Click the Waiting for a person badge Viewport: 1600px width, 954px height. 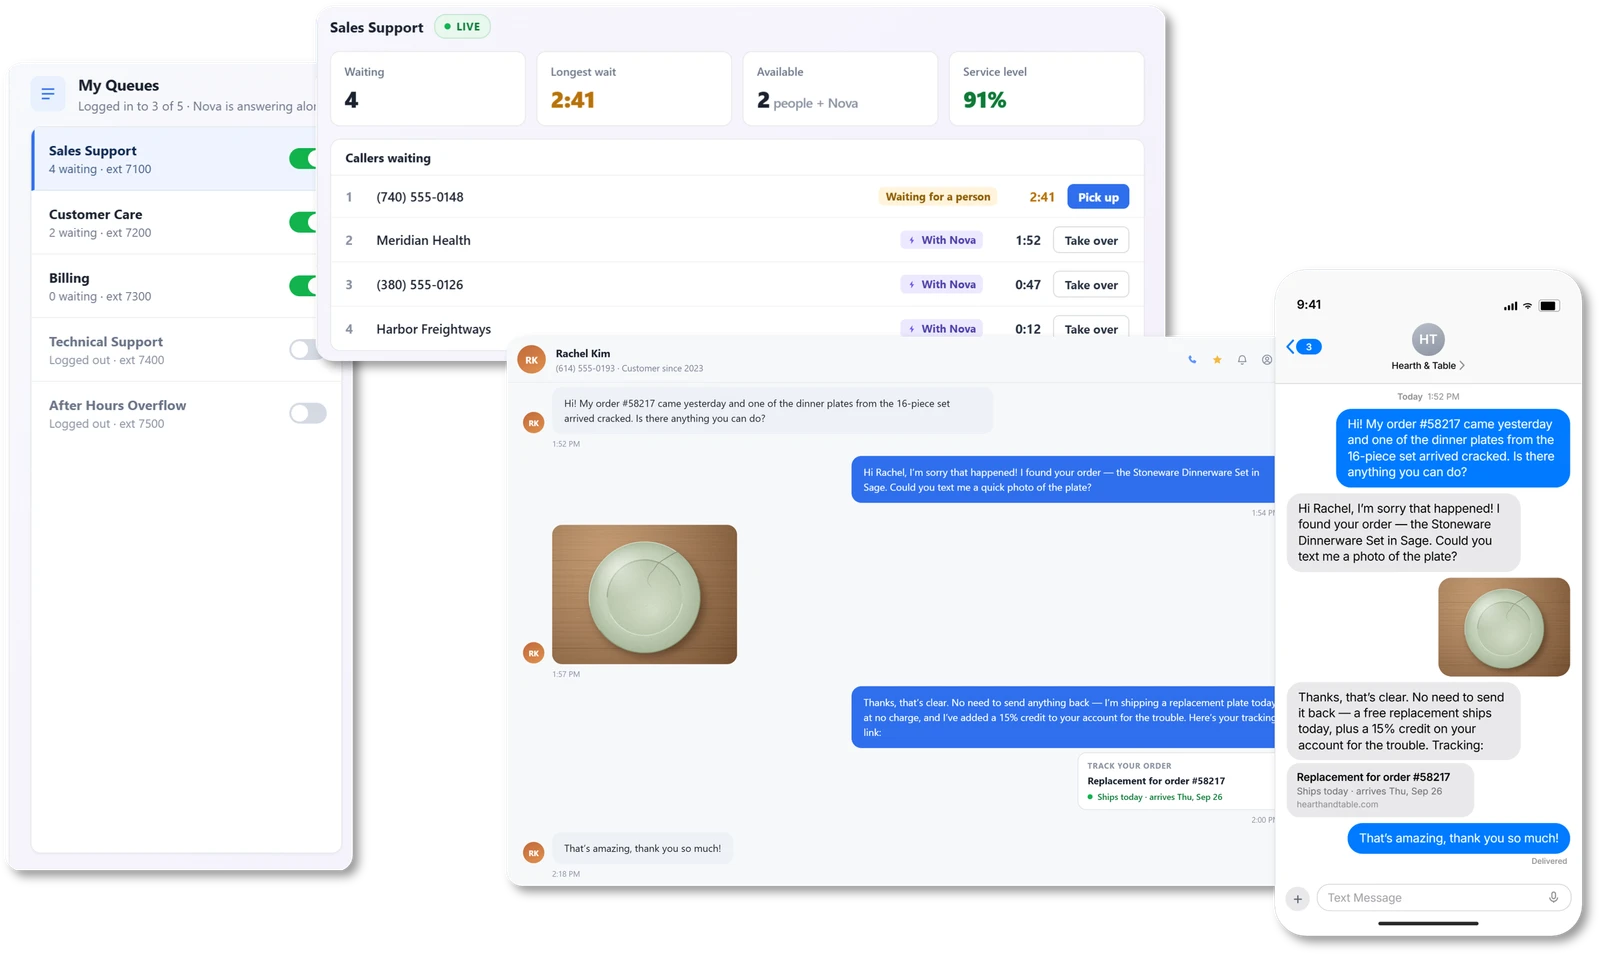point(938,197)
